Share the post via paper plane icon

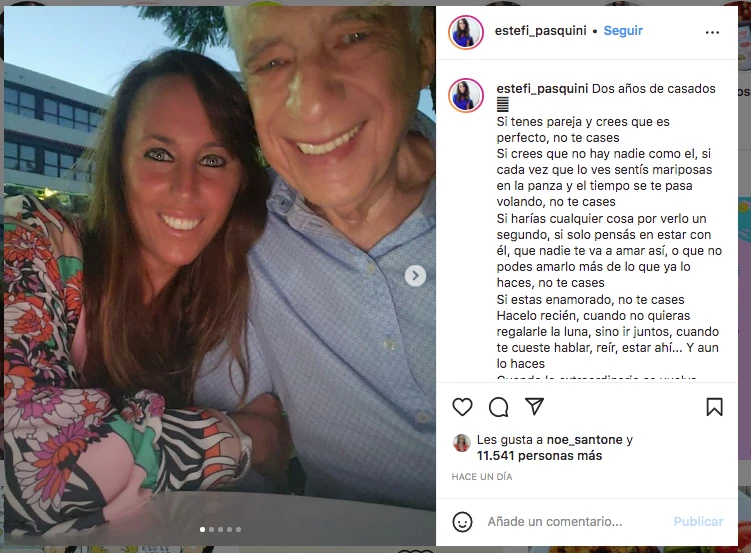tap(535, 406)
